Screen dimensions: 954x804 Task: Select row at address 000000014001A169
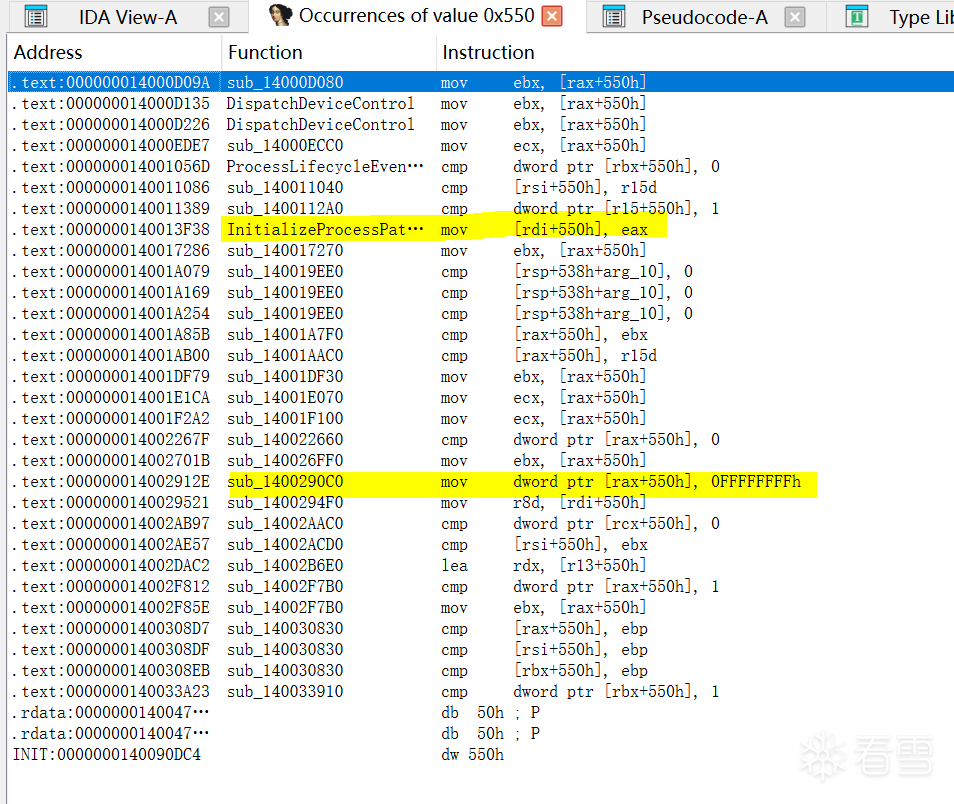[x=481, y=292]
